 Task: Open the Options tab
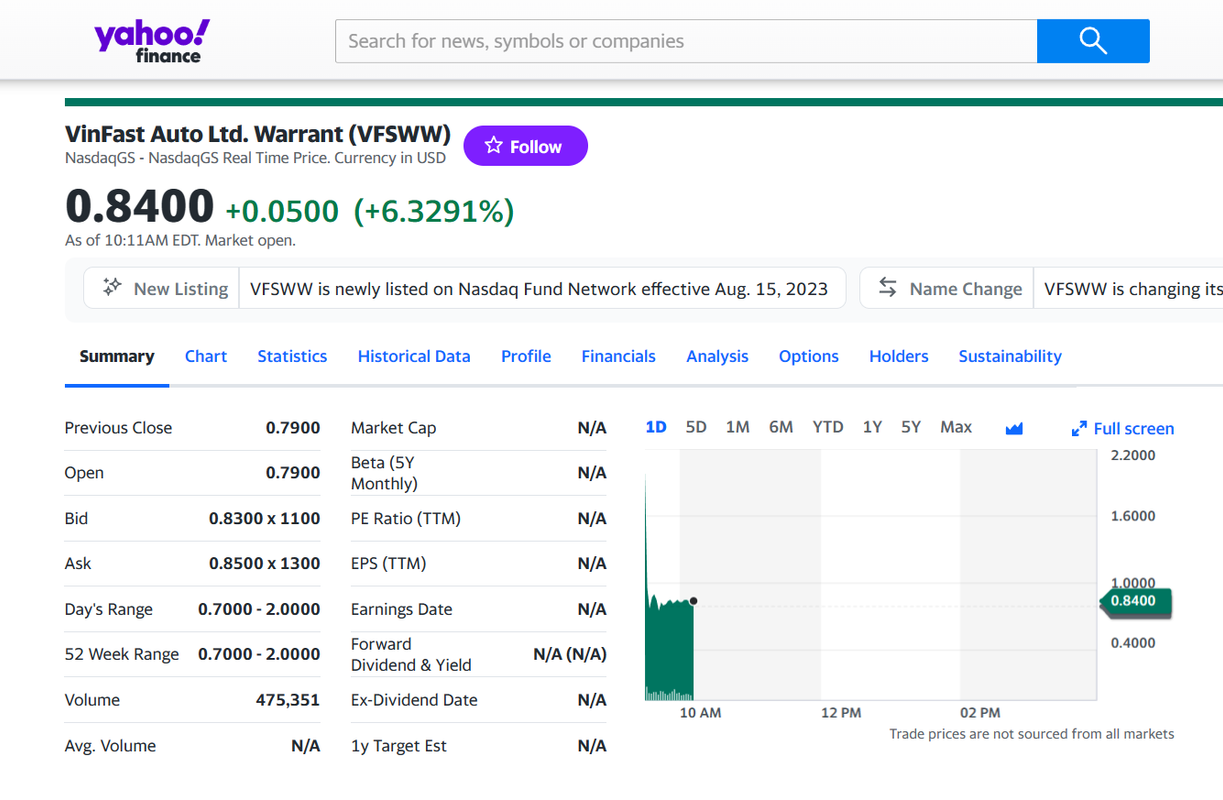[x=808, y=356]
